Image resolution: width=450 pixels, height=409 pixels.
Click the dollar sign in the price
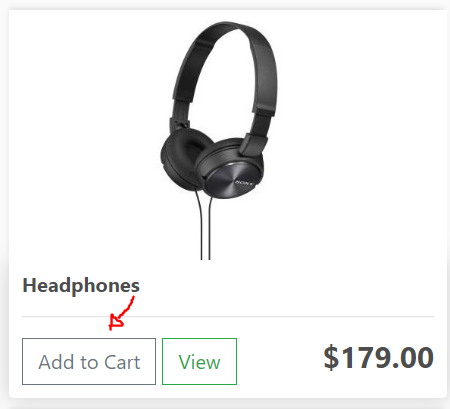click(331, 358)
